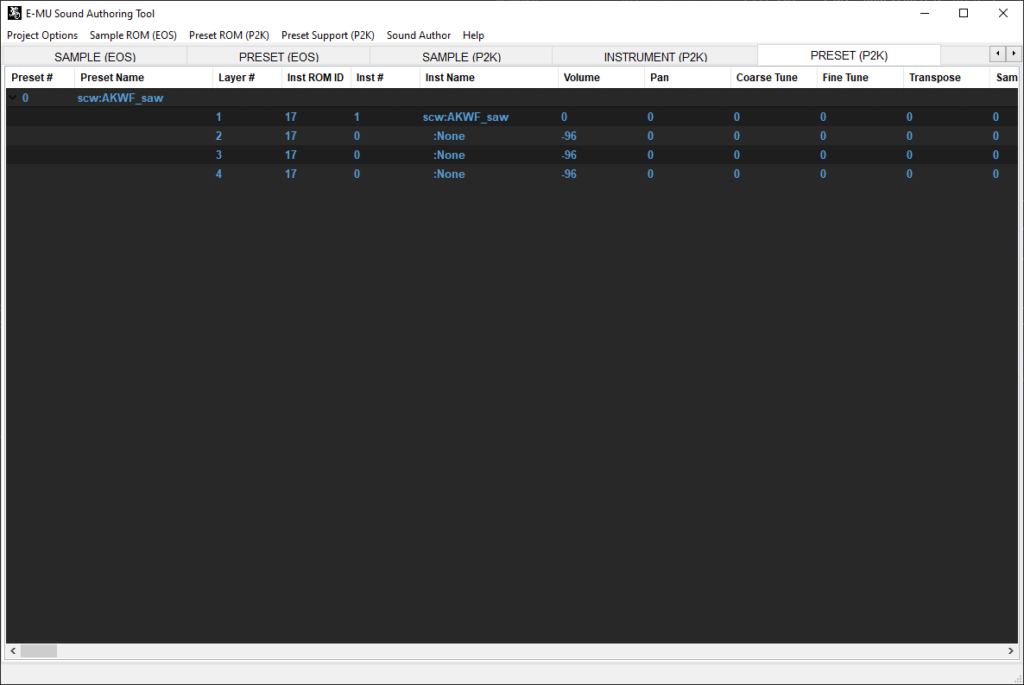Screen dimensions: 1024x685
Task: Select preset name scw:AKWF_saw in preset 0 row
Action: pos(120,98)
